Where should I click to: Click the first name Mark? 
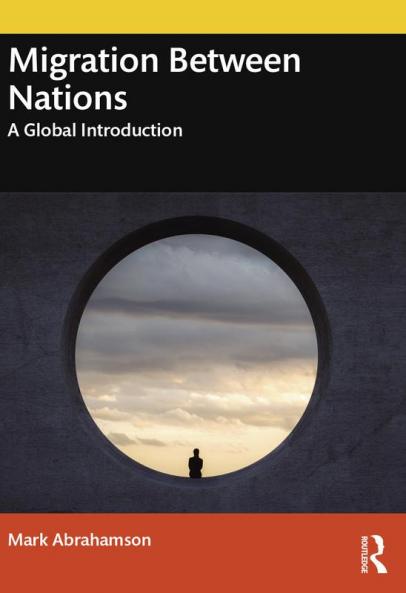(28, 540)
